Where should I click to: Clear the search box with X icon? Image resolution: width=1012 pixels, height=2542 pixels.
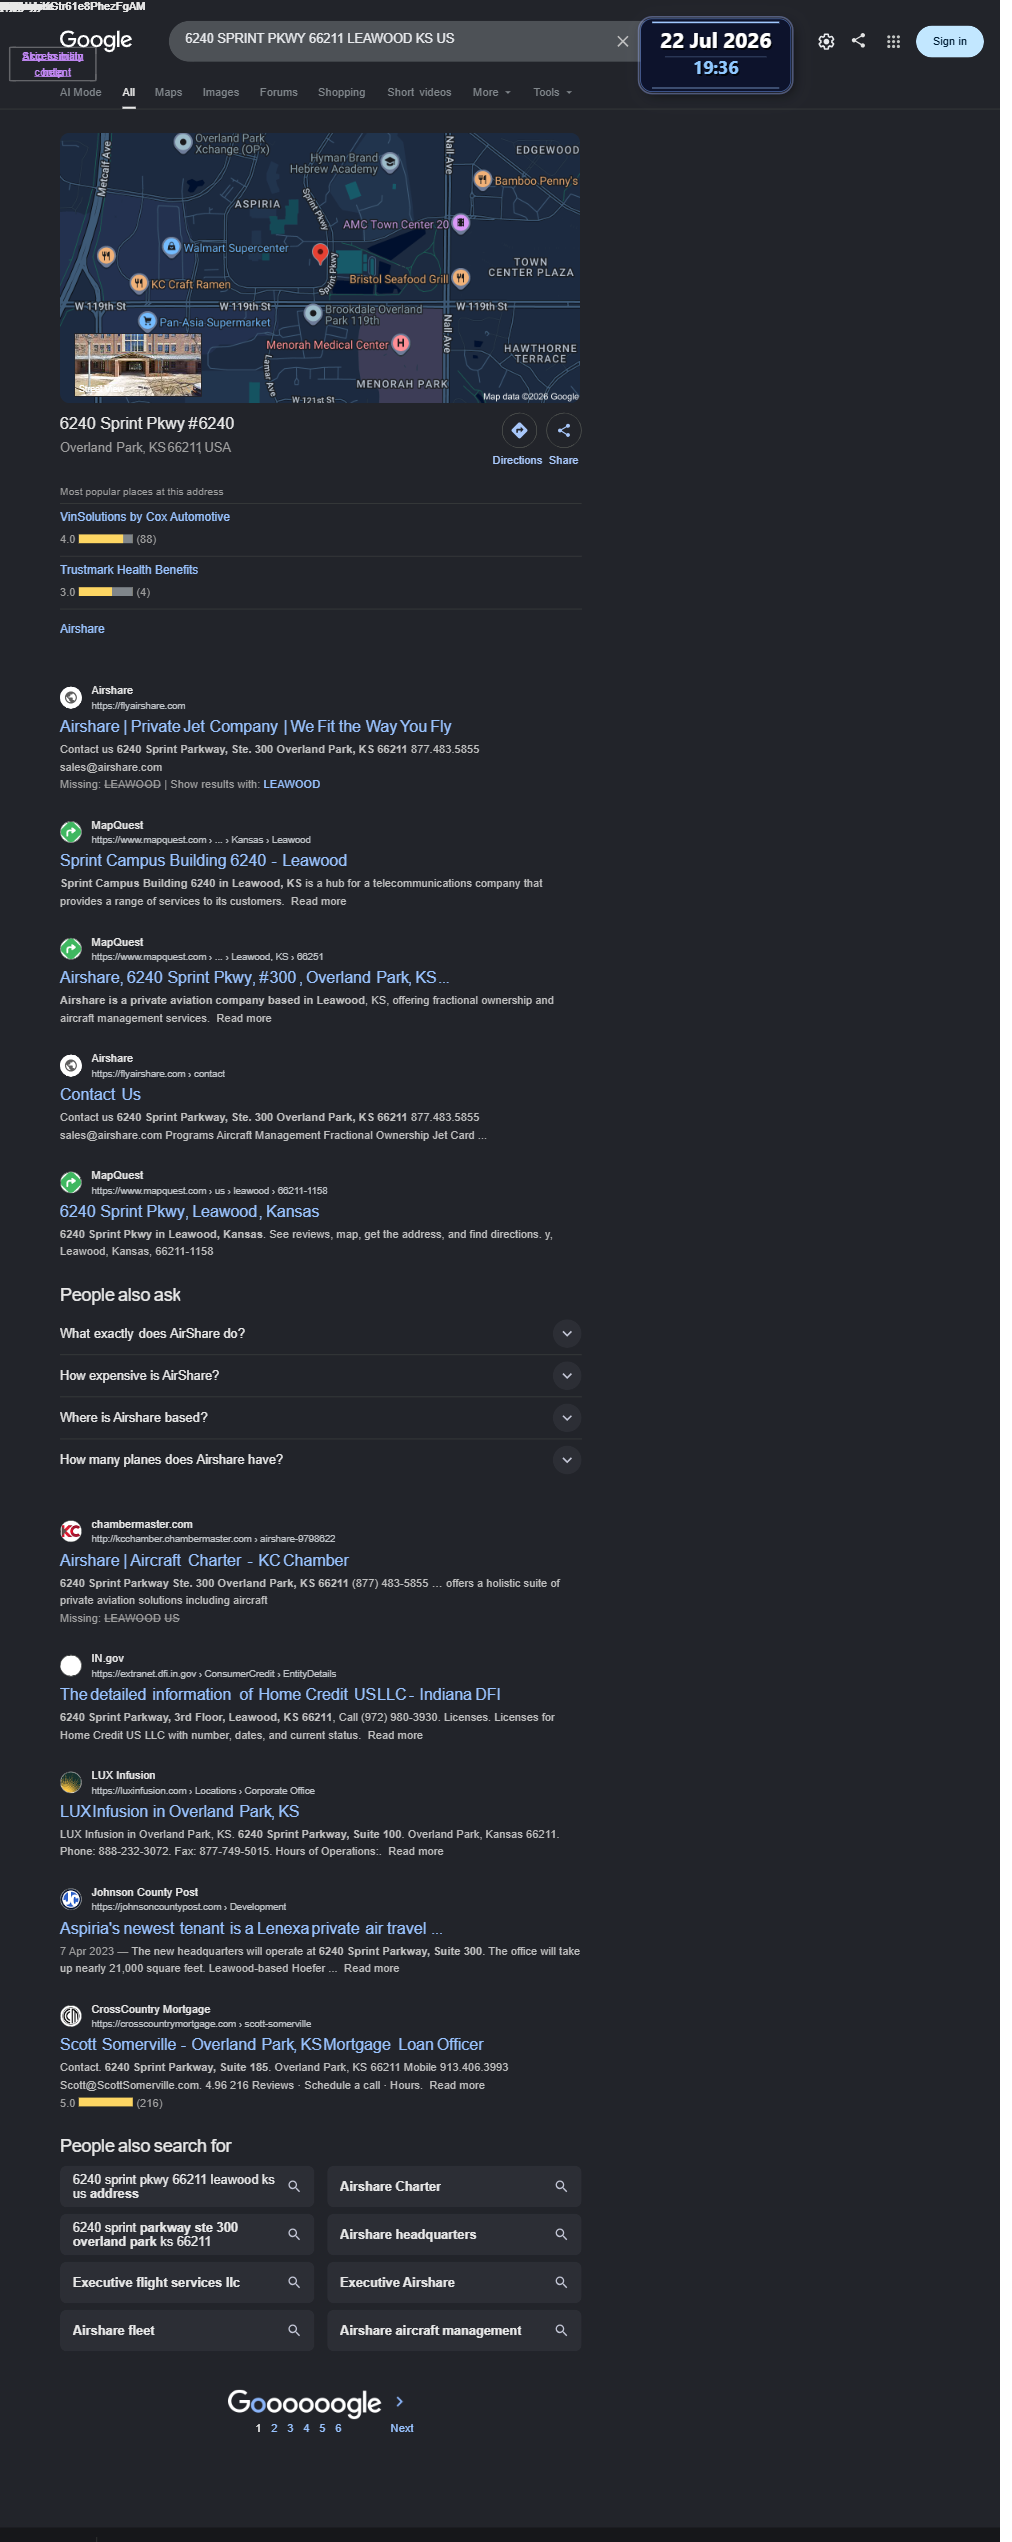click(x=622, y=41)
